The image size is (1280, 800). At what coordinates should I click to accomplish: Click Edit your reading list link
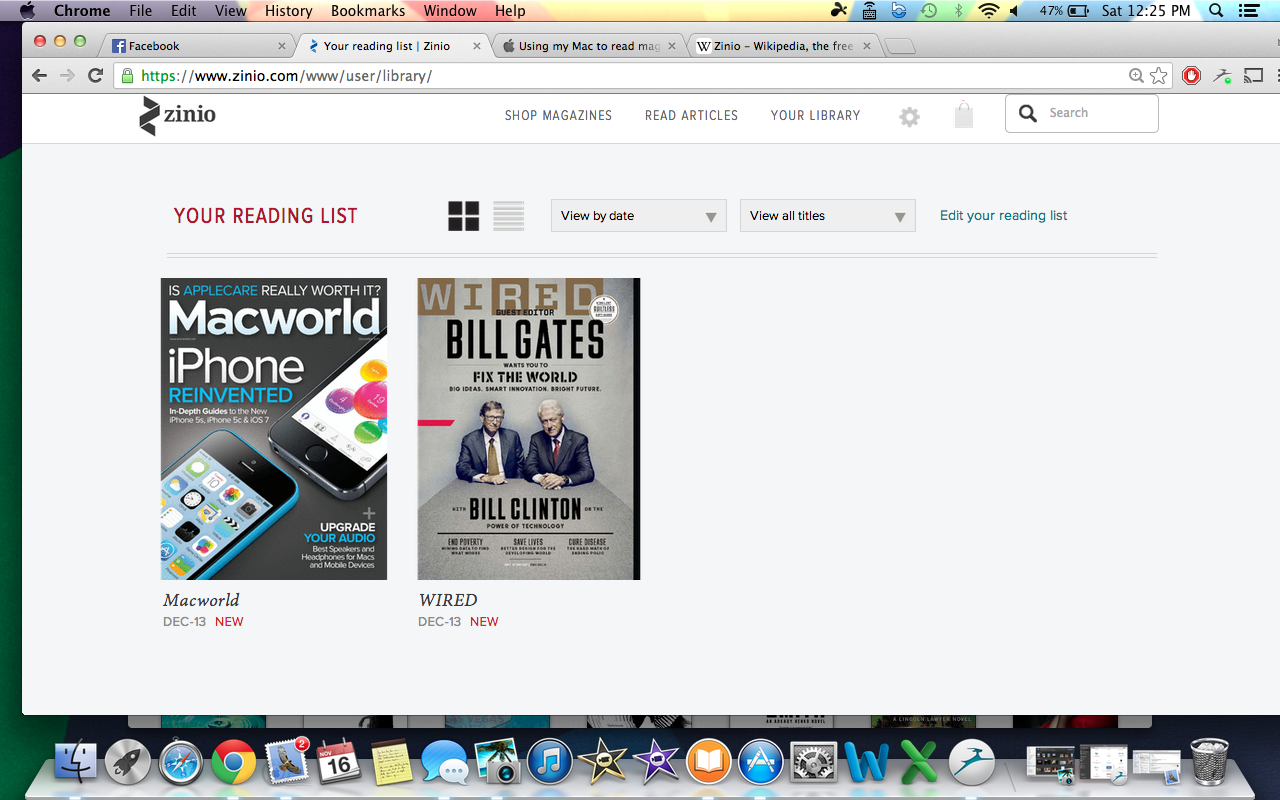coord(1003,216)
